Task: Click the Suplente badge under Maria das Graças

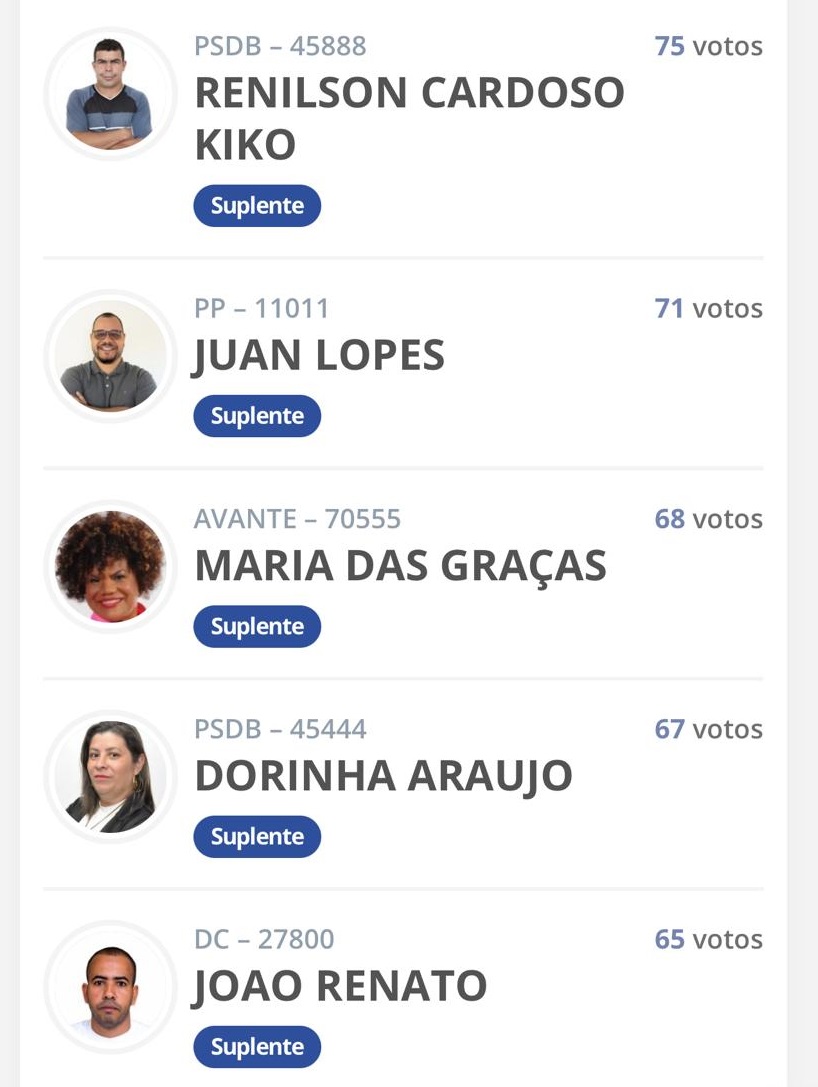Action: click(257, 626)
